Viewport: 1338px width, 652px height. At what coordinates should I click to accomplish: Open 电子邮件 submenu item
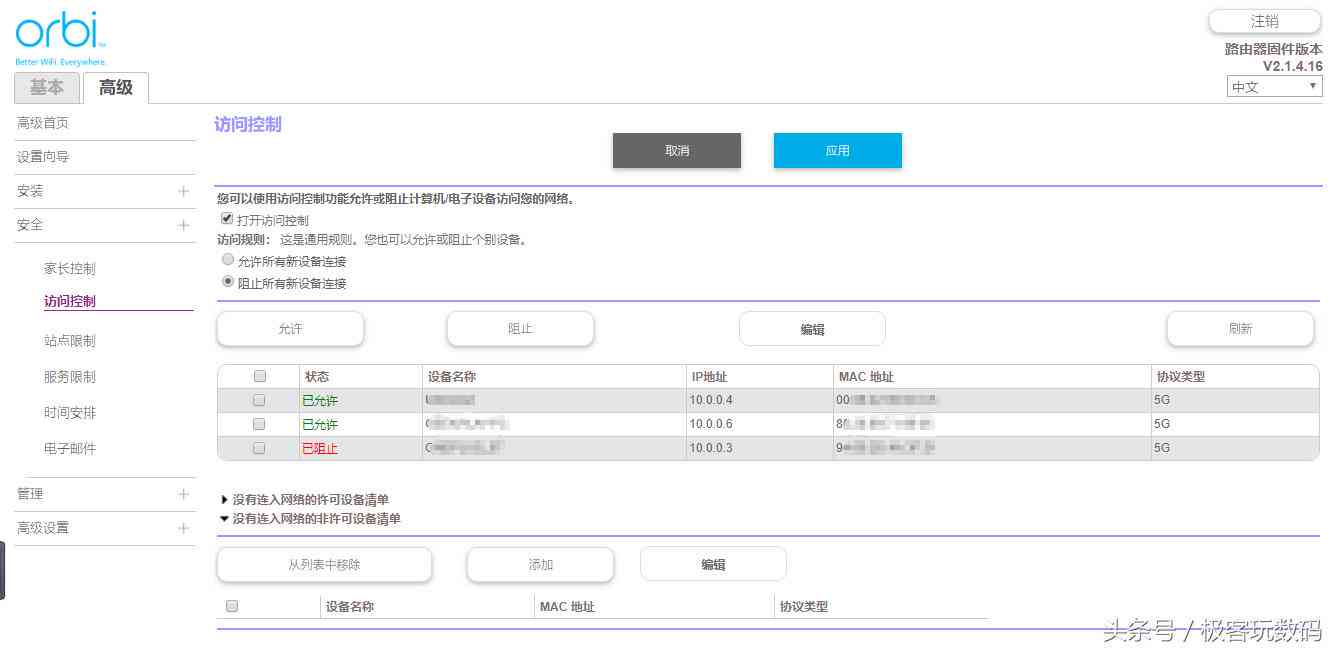click(70, 449)
